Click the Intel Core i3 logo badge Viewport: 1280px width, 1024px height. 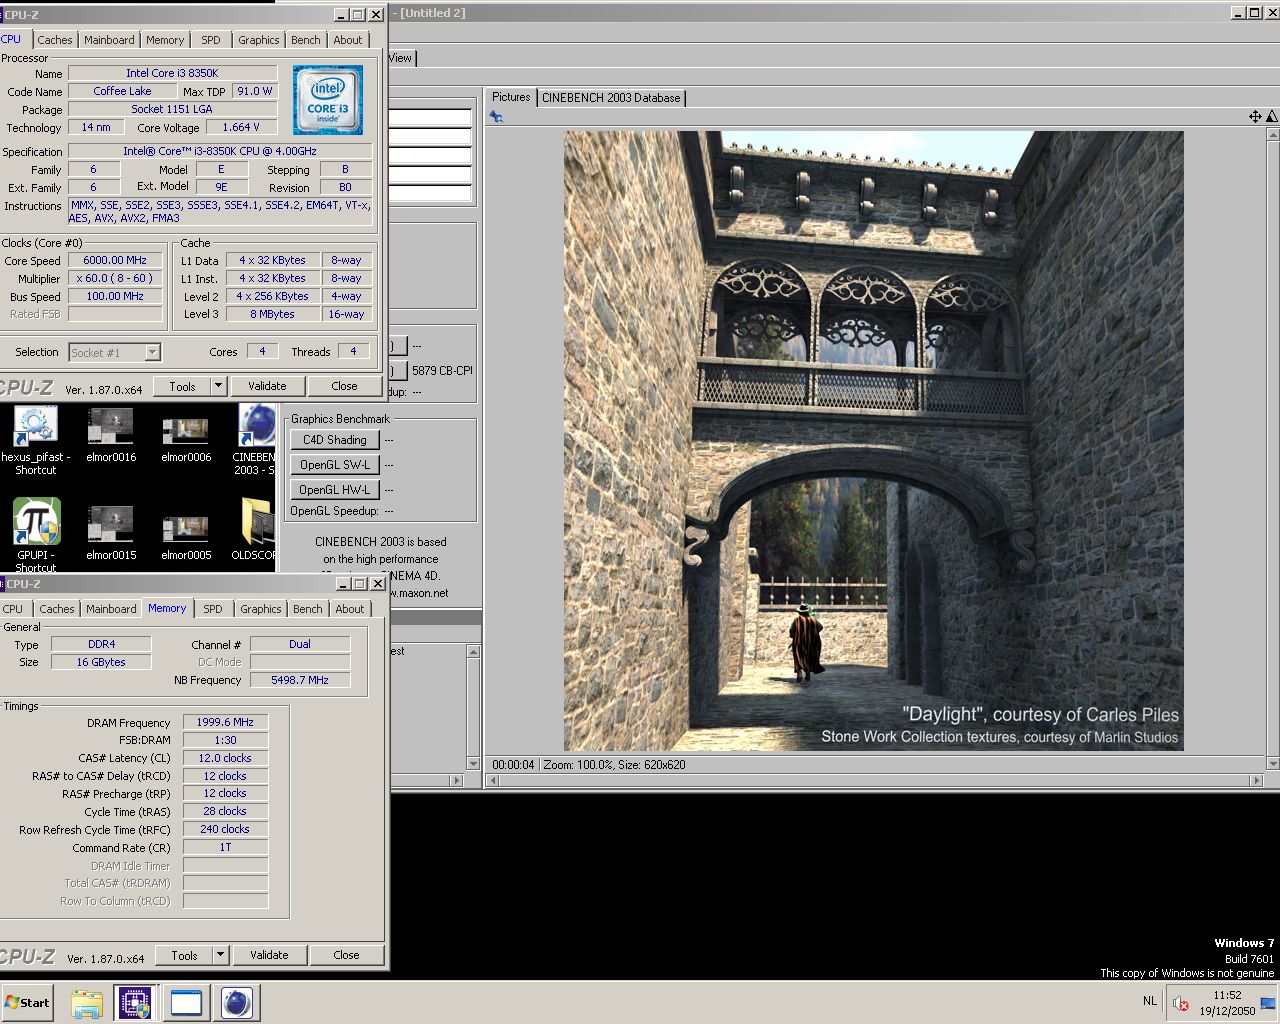[x=328, y=100]
